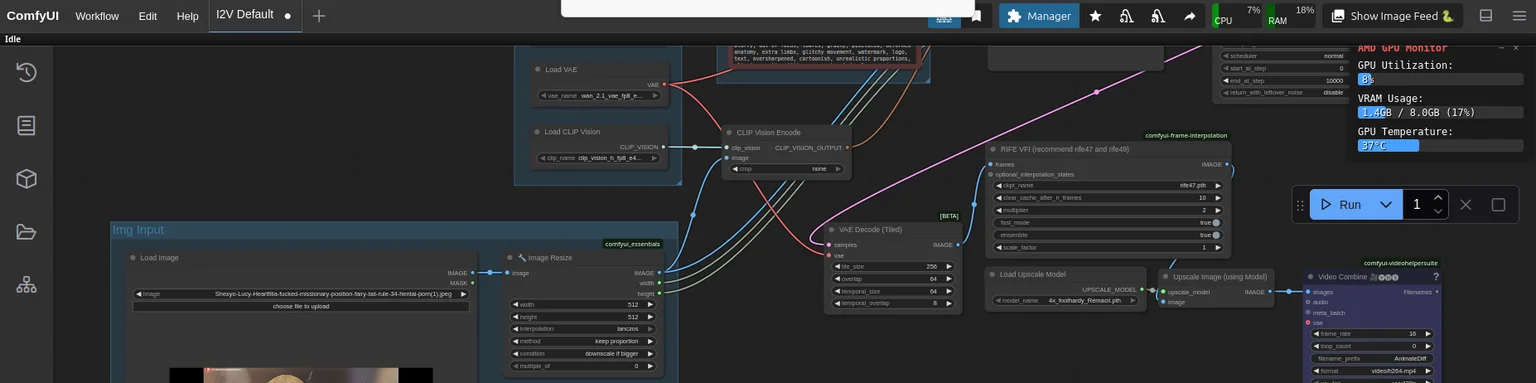Image resolution: width=1536 pixels, height=383 pixels.
Task: Click the GPU Temperature bar showing 37°C
Action: 1440,145
